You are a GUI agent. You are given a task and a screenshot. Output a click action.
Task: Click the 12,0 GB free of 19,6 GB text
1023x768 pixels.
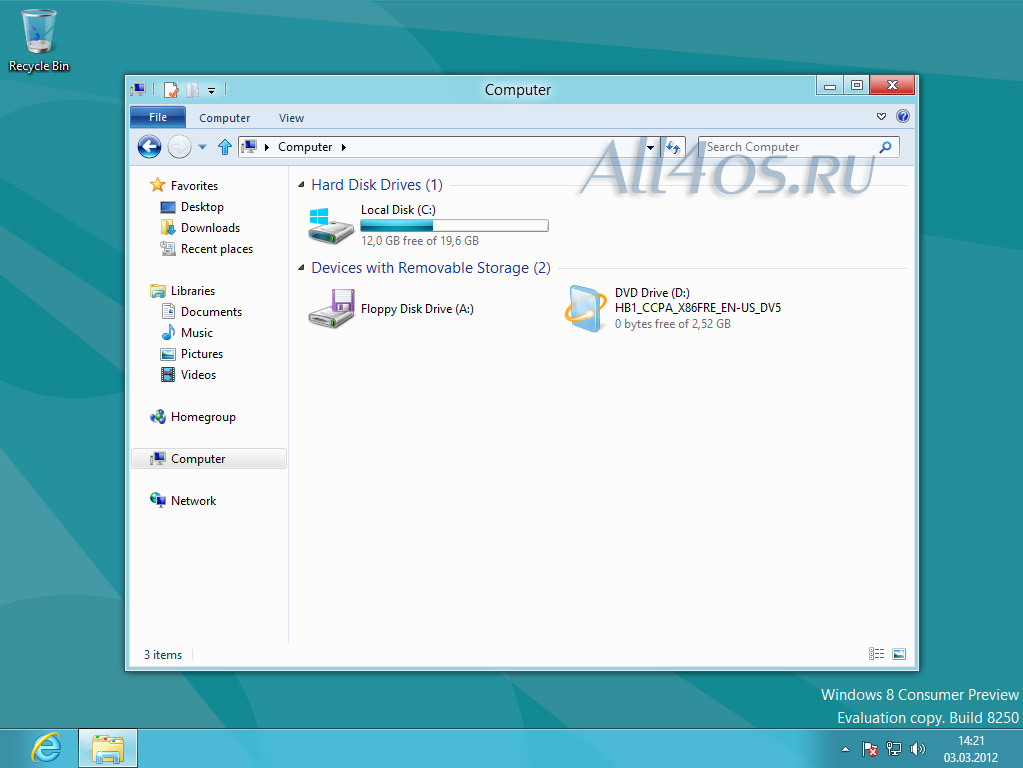click(420, 241)
